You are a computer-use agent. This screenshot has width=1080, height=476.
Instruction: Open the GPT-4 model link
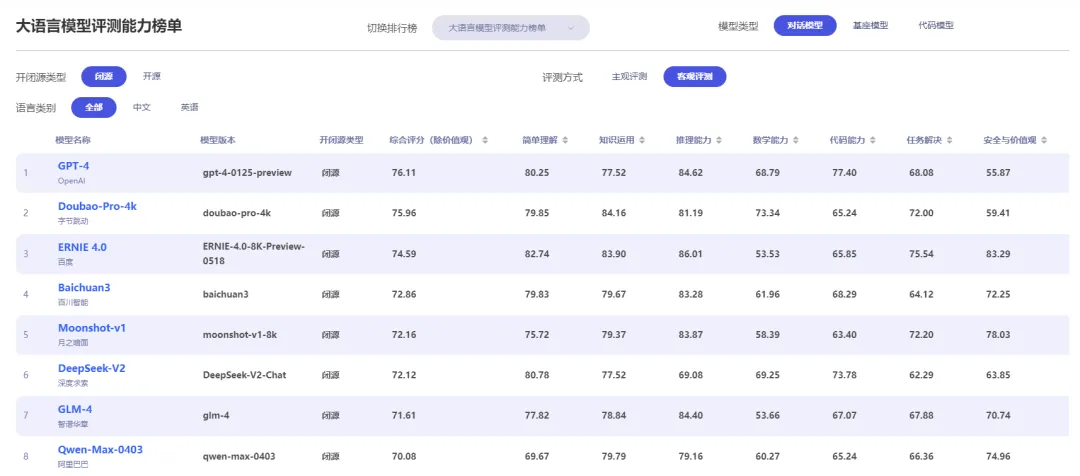[74, 166]
